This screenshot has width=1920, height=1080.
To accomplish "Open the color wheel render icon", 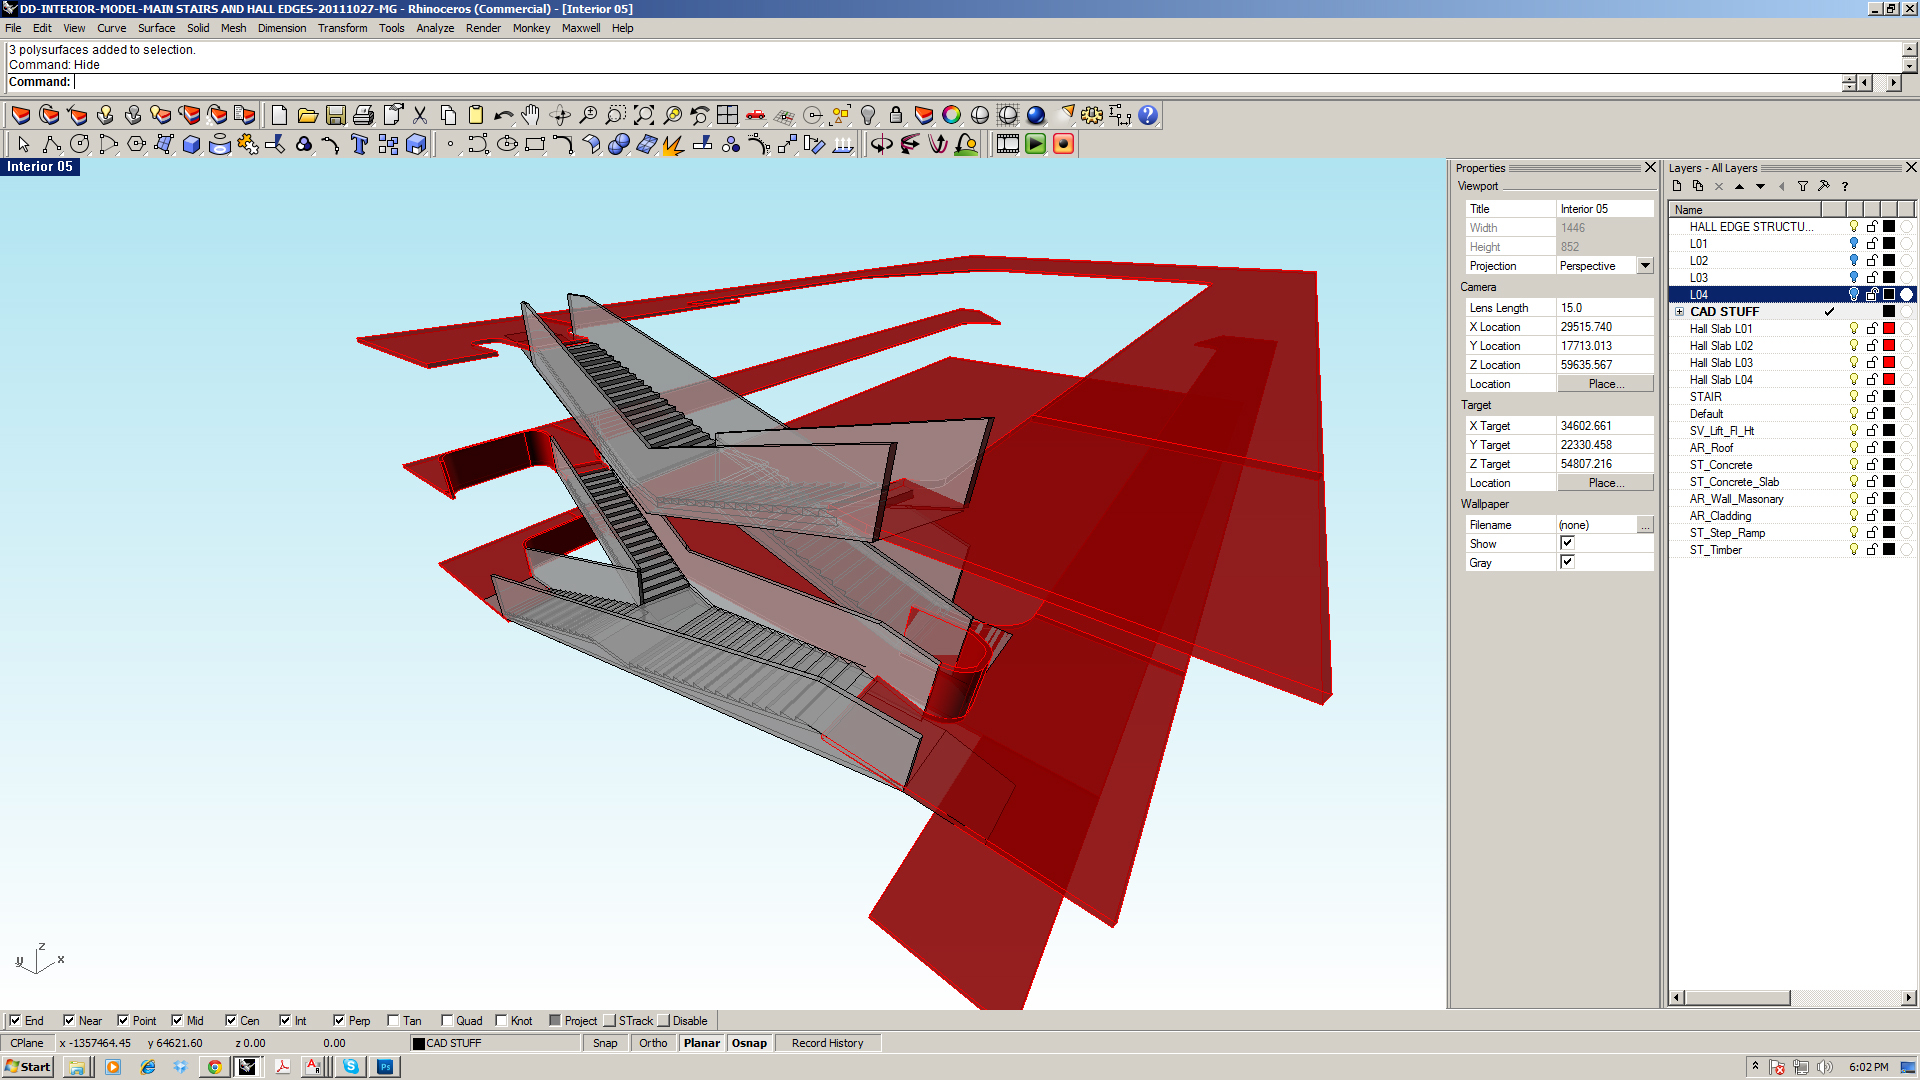I will pos(952,115).
